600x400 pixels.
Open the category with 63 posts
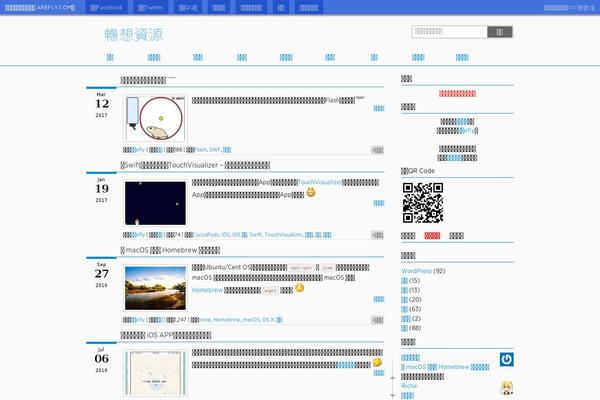[404, 309]
